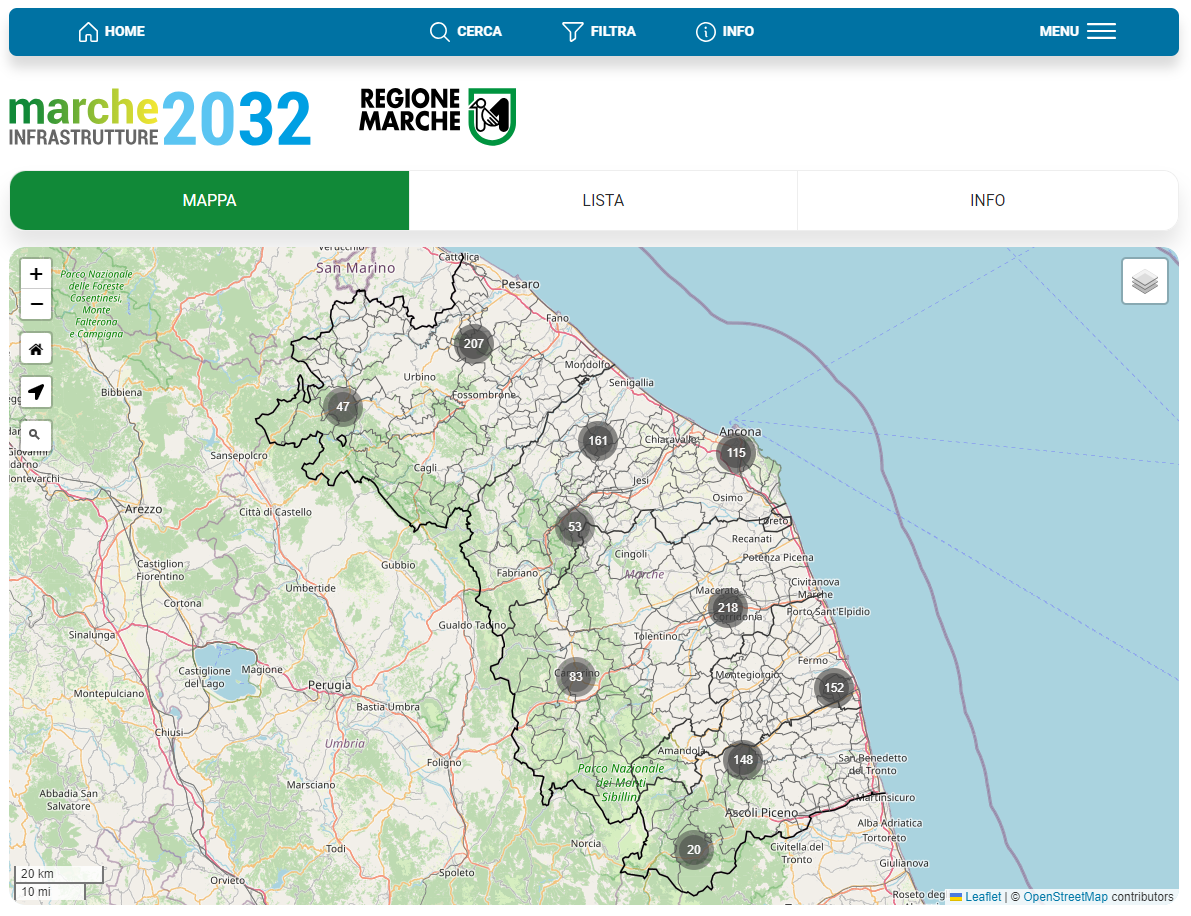Open the FILTRA filter option
Image resolution: width=1191 pixels, height=916 pixels.
(599, 31)
